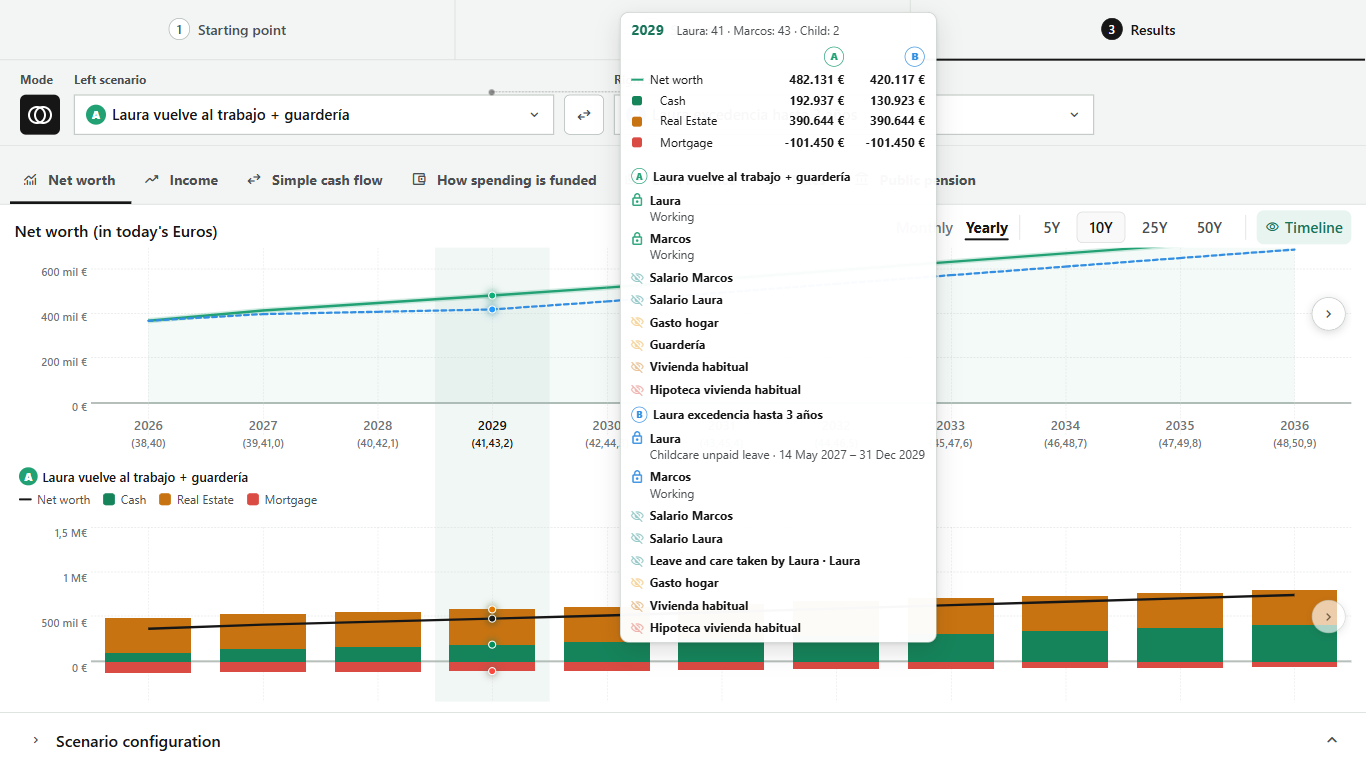The height and width of the screenshot is (768, 1366).
Task: Go to step 3 Results
Action: [x=1139, y=30]
